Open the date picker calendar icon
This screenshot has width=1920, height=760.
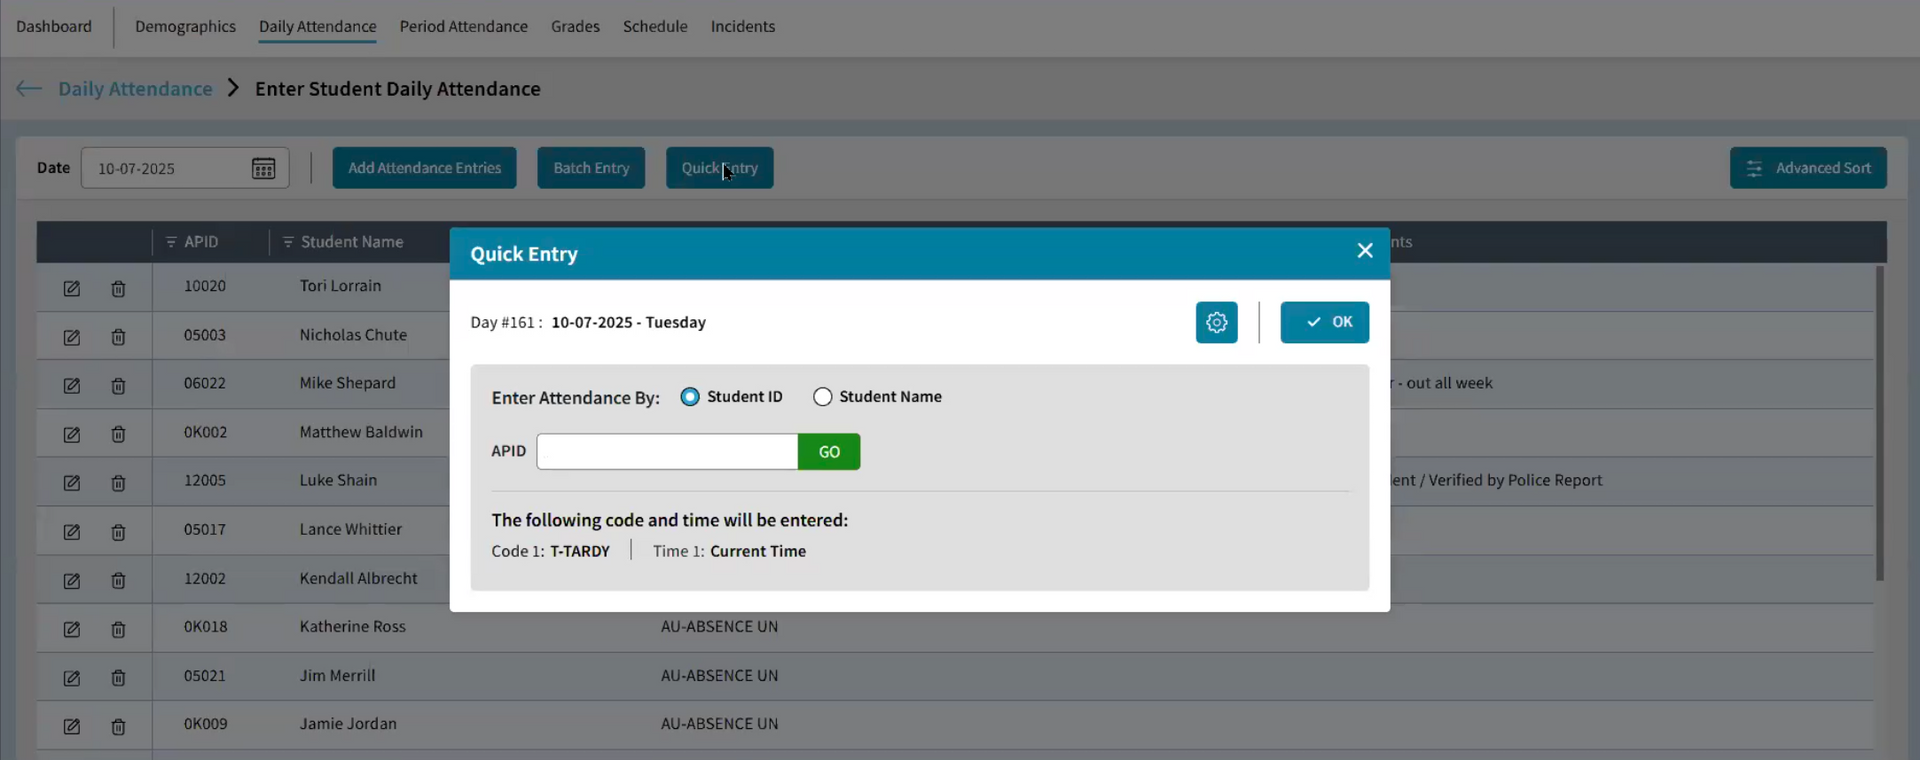click(x=263, y=168)
